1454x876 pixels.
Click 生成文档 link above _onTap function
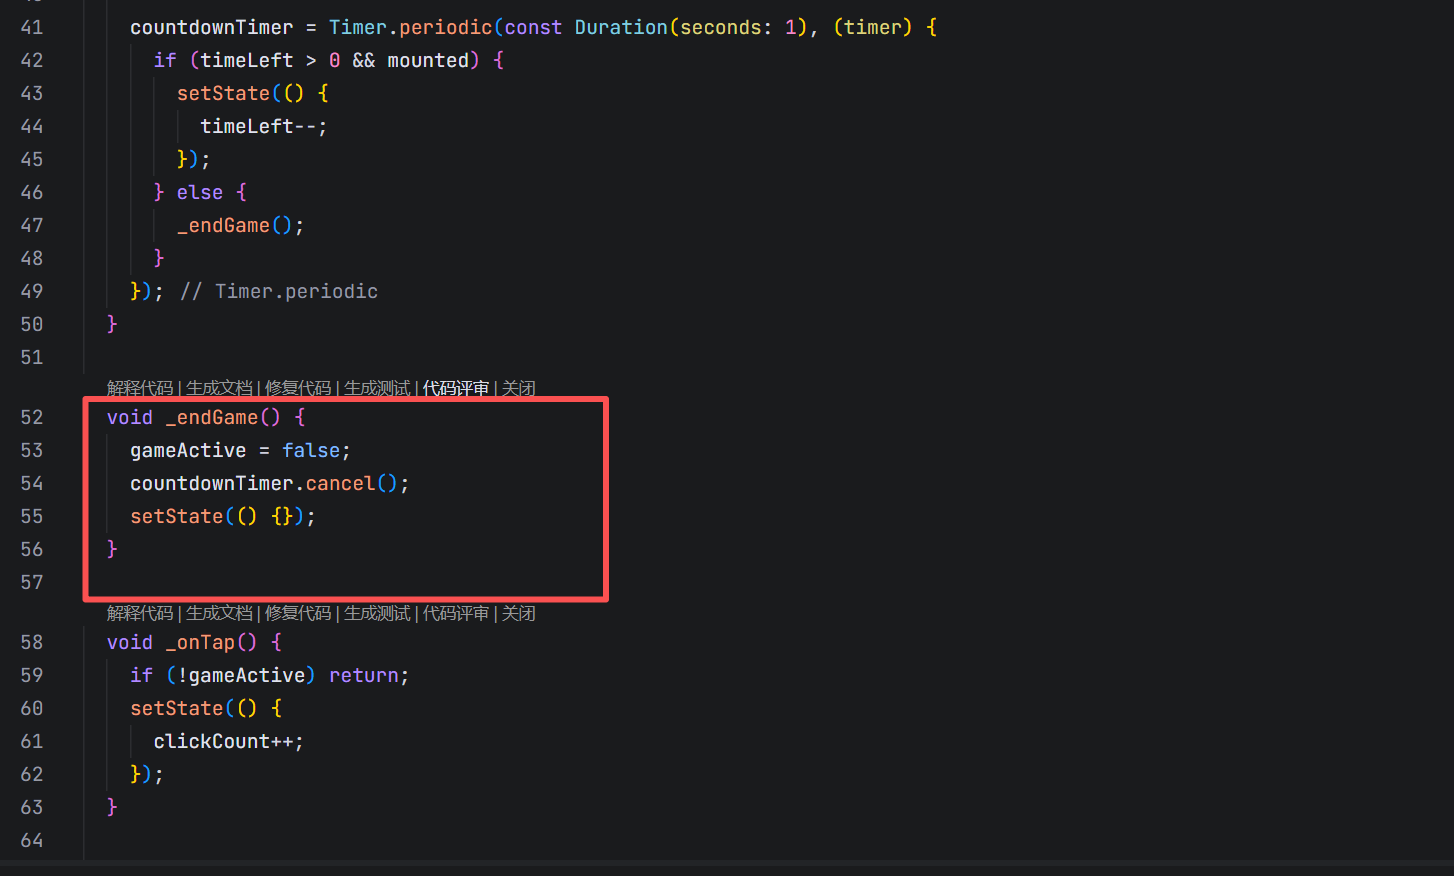point(219,613)
